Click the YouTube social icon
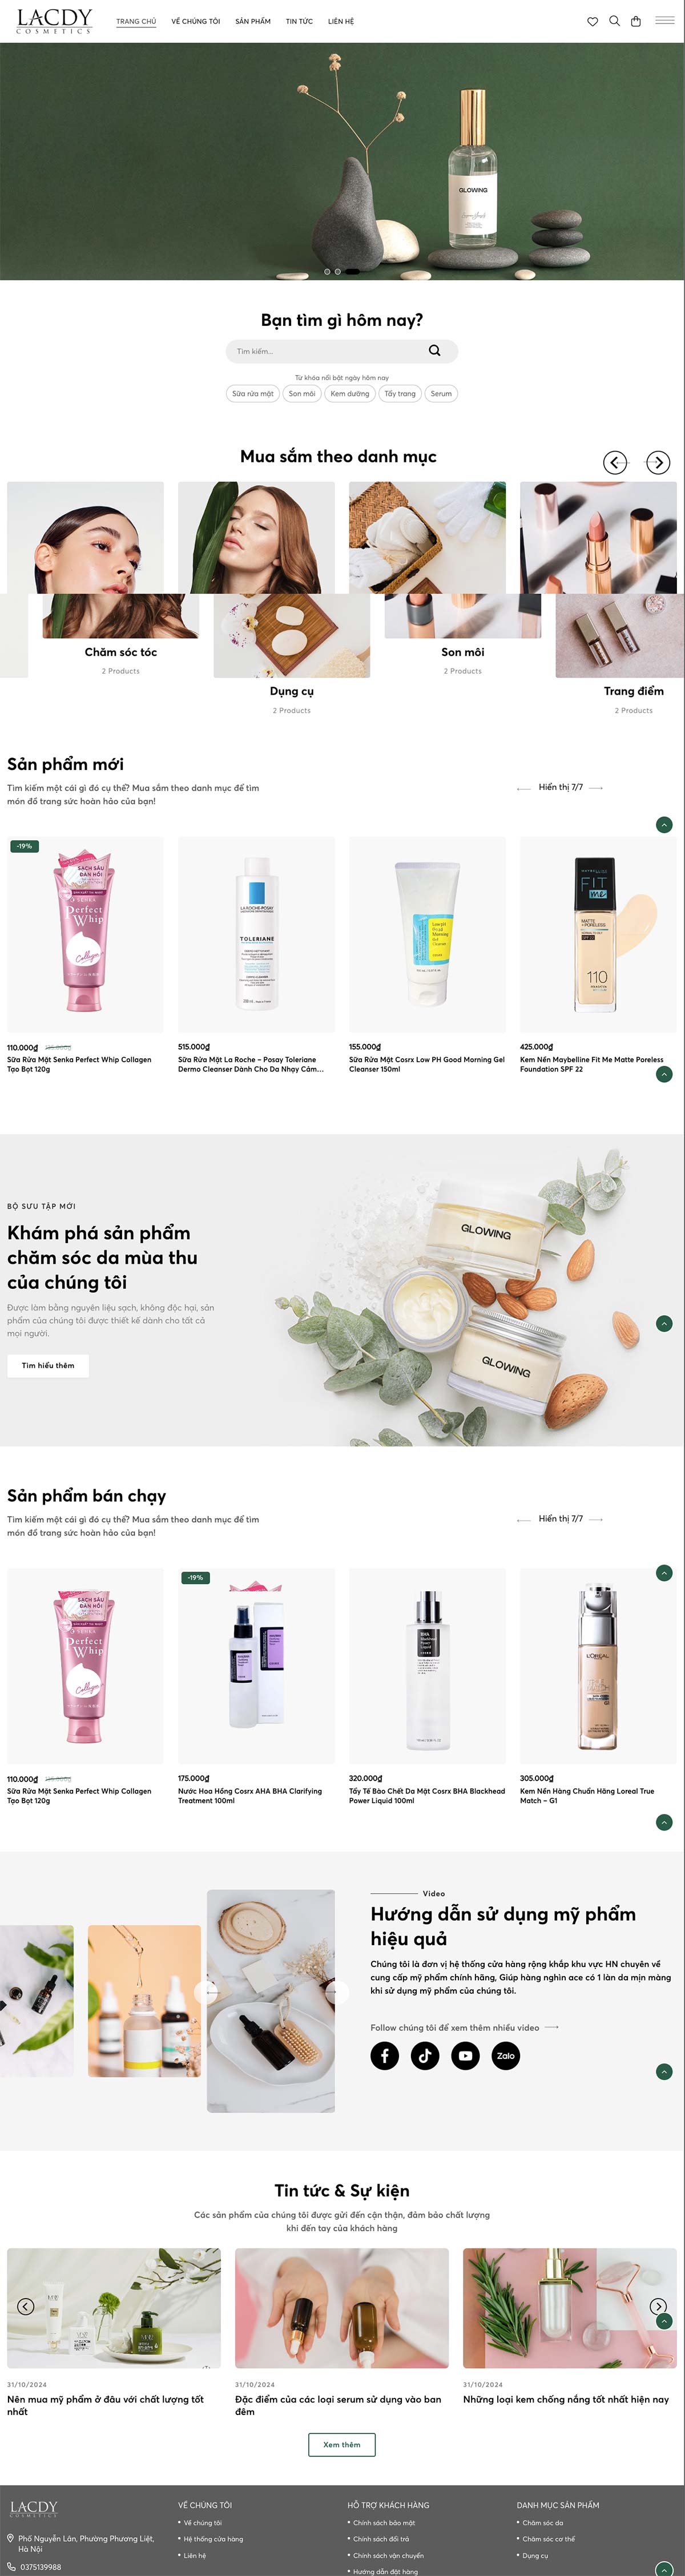685x2576 pixels. tap(465, 2056)
